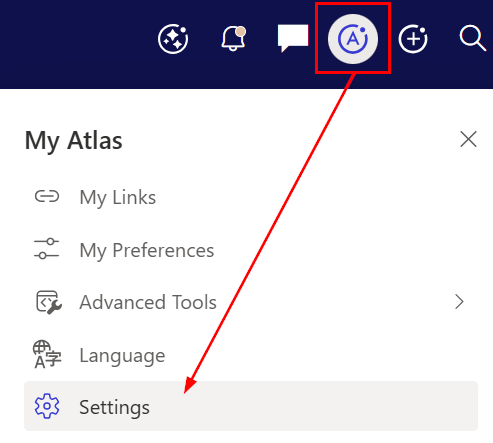The image size is (493, 443).
Task: Choose Advanced Tools menu entry text
Action: pos(148,302)
